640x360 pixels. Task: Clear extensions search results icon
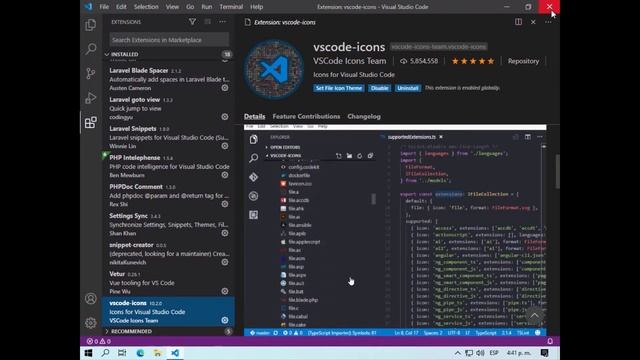(207, 22)
